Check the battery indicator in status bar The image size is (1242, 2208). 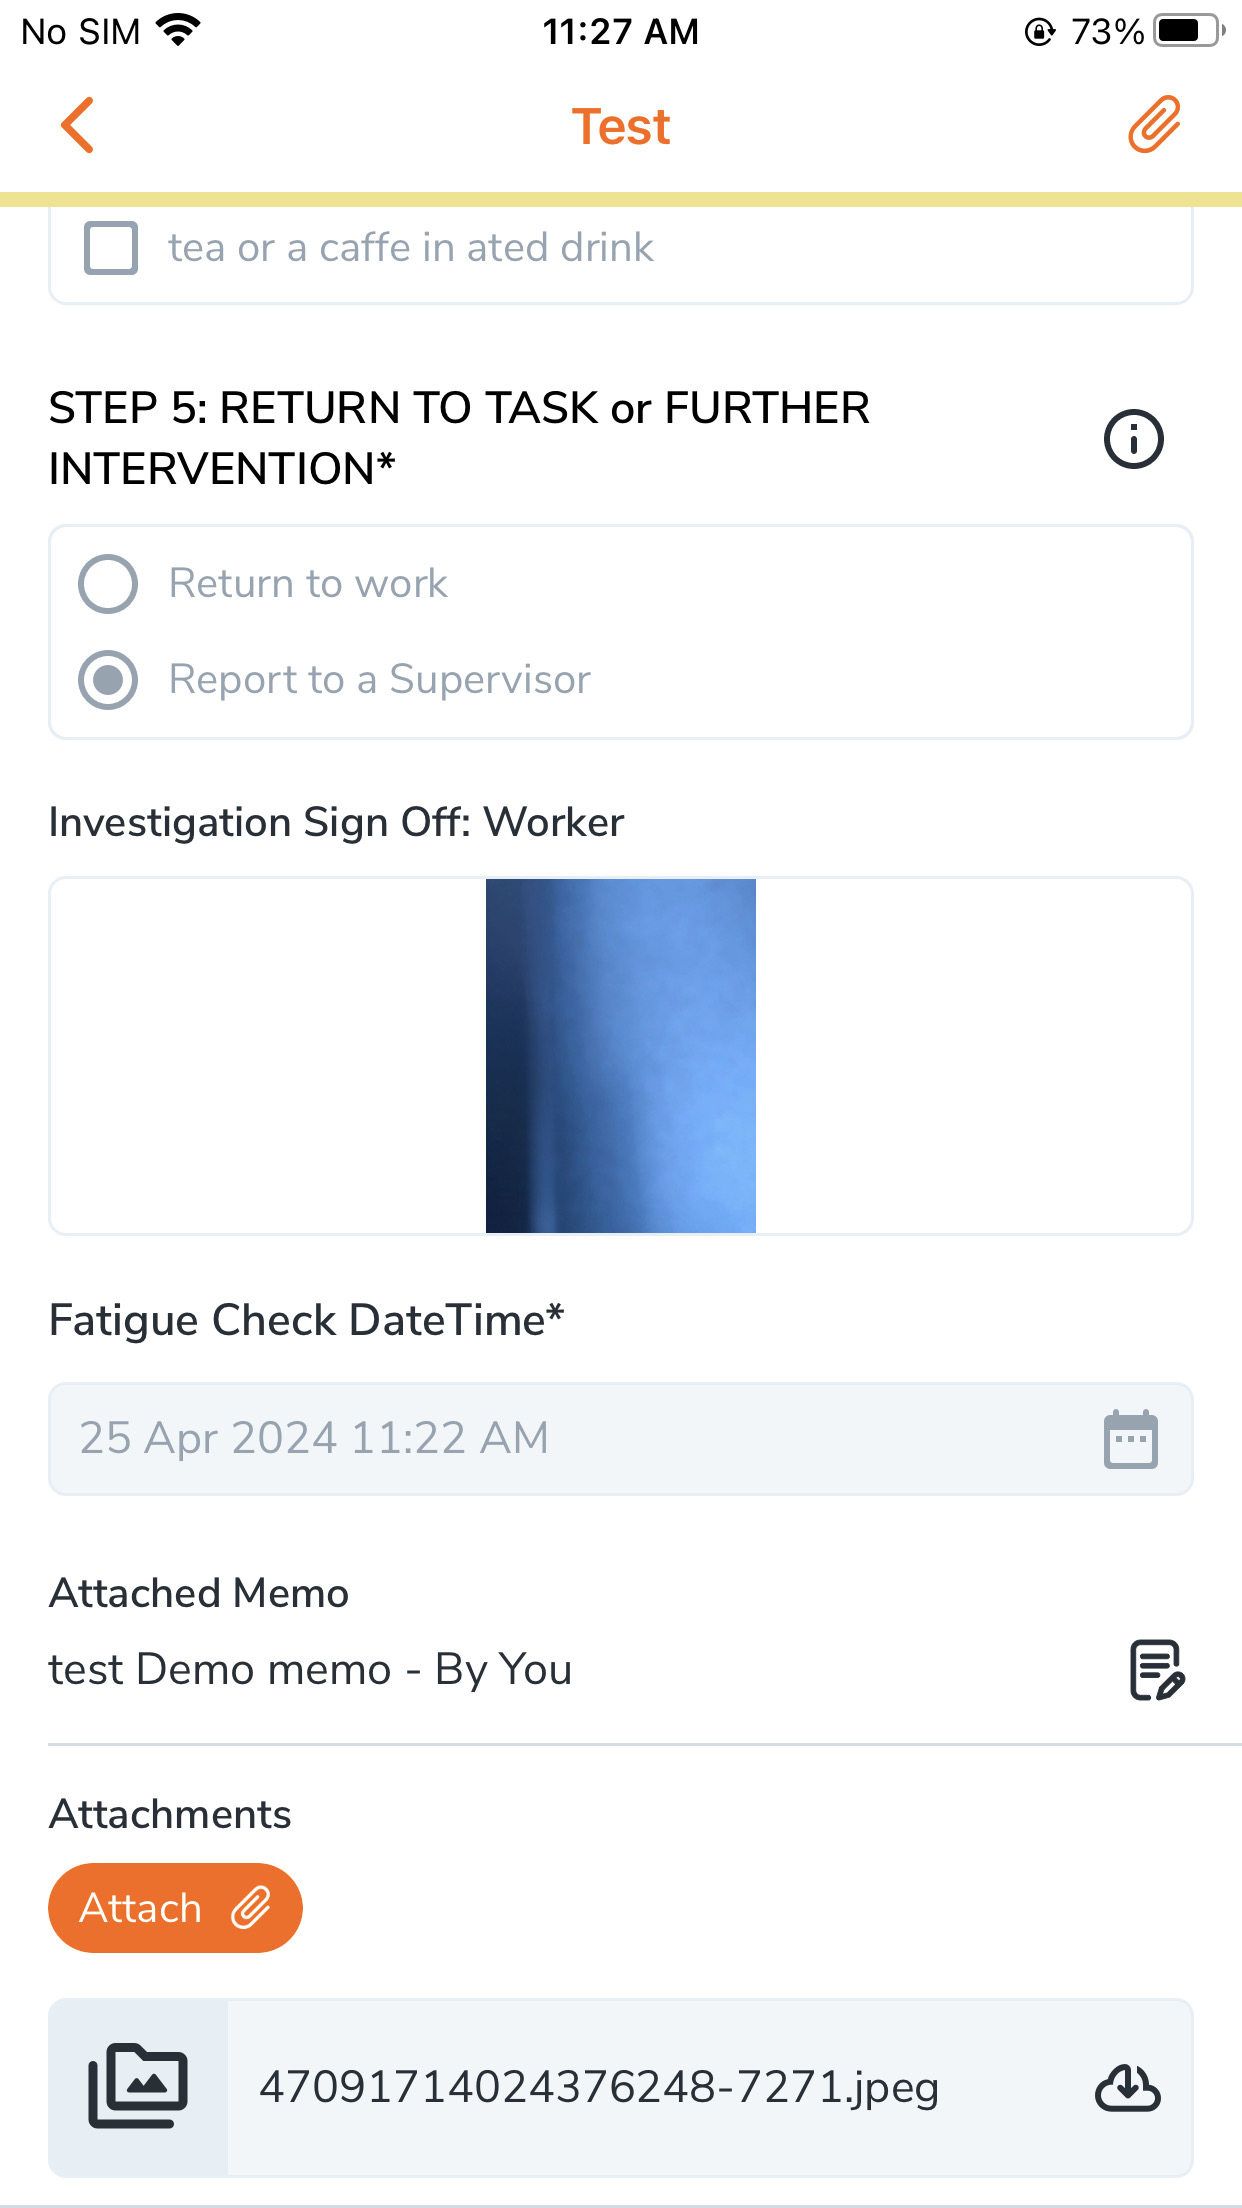click(1186, 31)
